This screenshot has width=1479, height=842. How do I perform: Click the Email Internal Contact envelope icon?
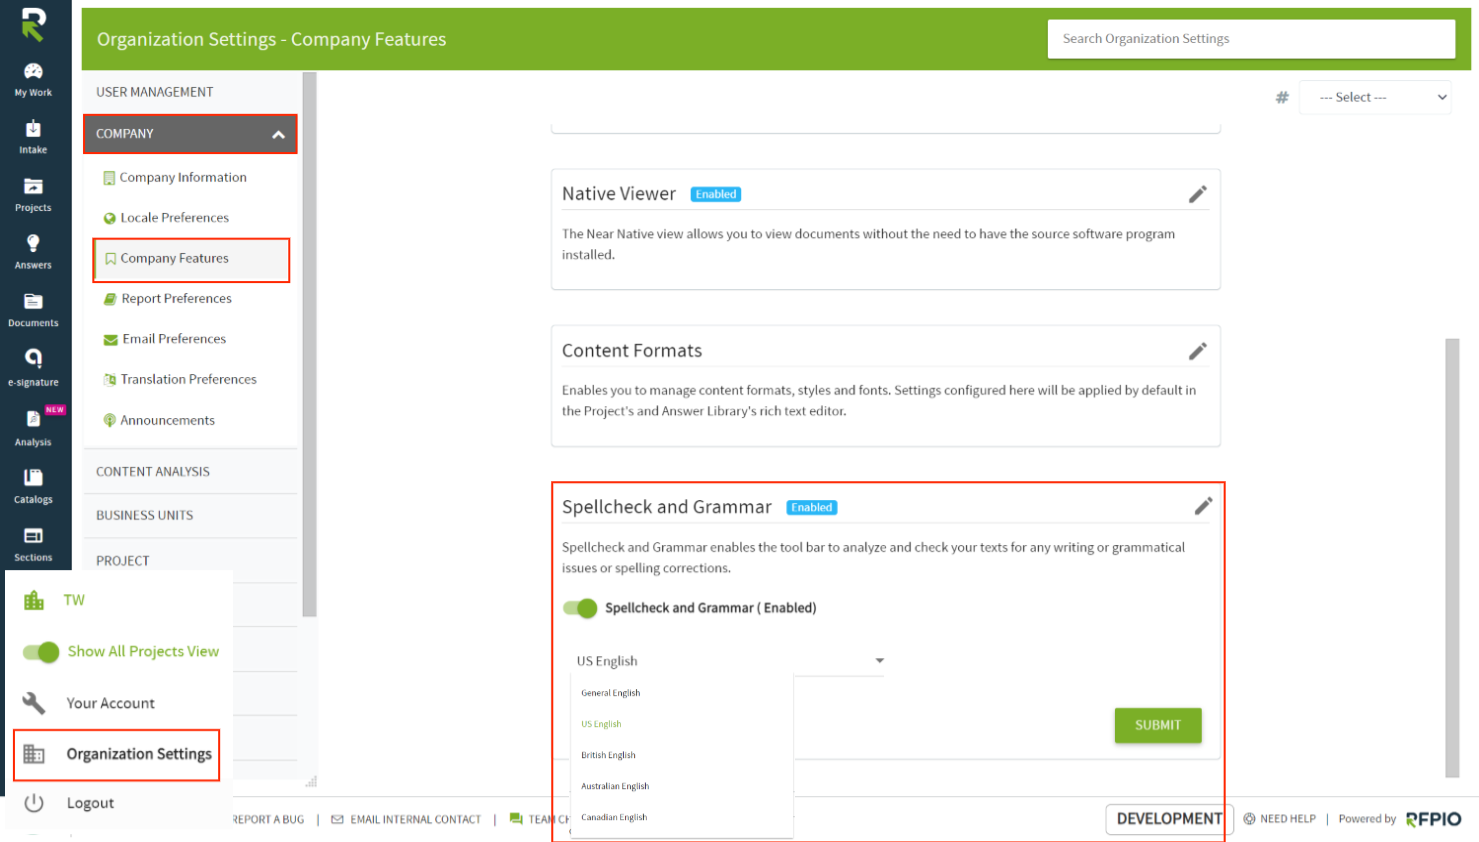337,820
